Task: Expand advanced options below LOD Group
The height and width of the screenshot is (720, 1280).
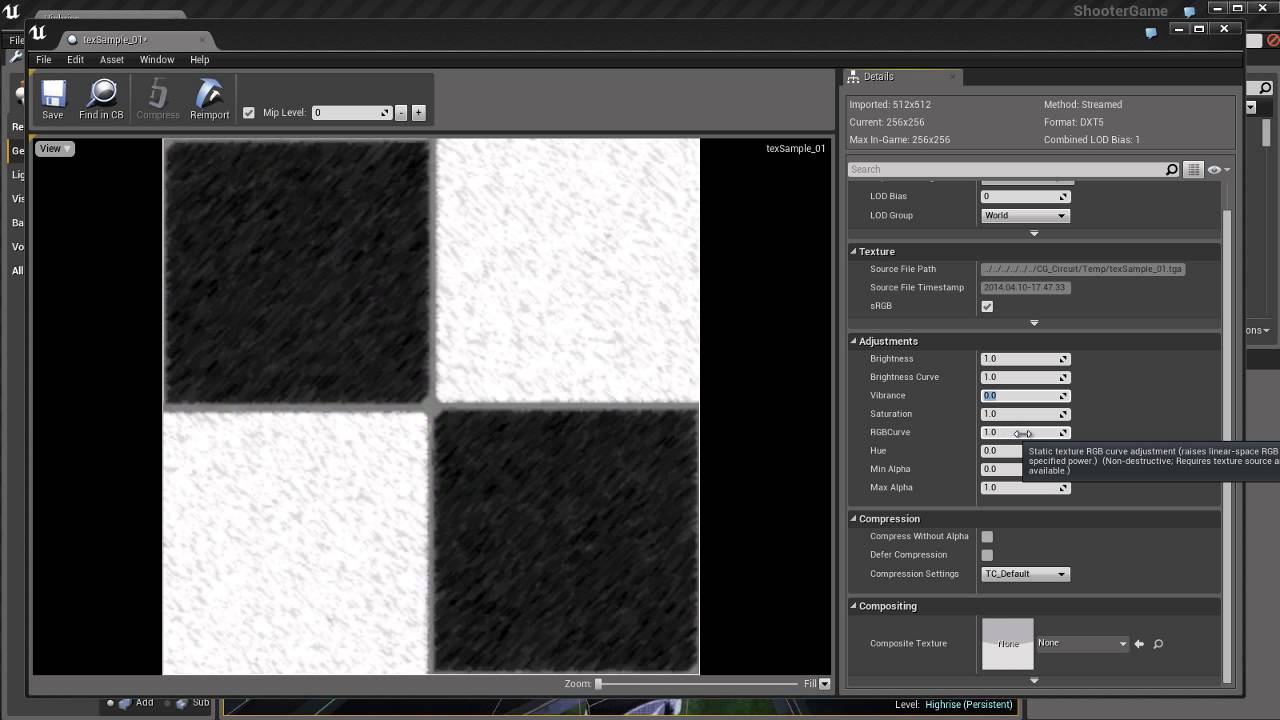Action: click(1034, 234)
